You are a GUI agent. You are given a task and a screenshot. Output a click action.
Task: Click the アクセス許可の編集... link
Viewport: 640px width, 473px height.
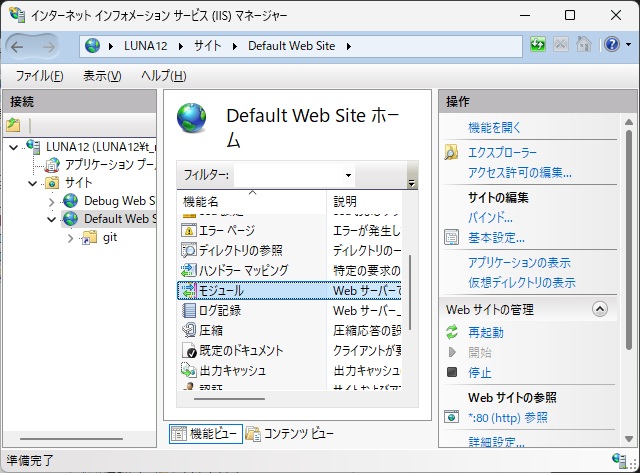click(x=520, y=173)
